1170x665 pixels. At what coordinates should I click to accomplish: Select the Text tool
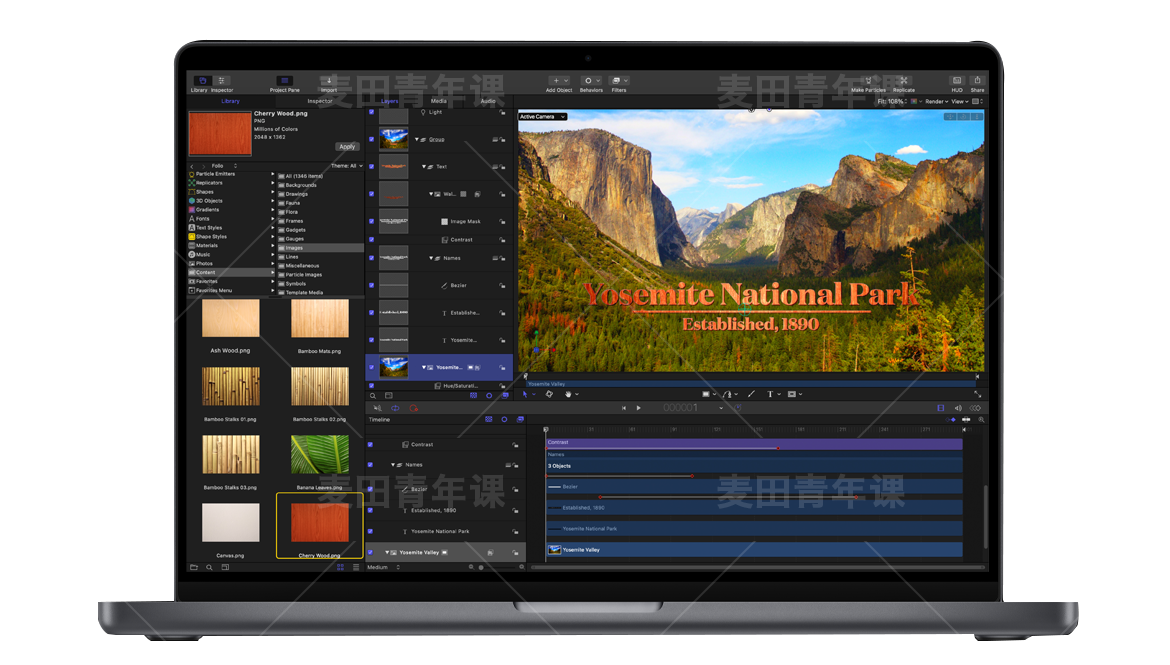(x=770, y=394)
